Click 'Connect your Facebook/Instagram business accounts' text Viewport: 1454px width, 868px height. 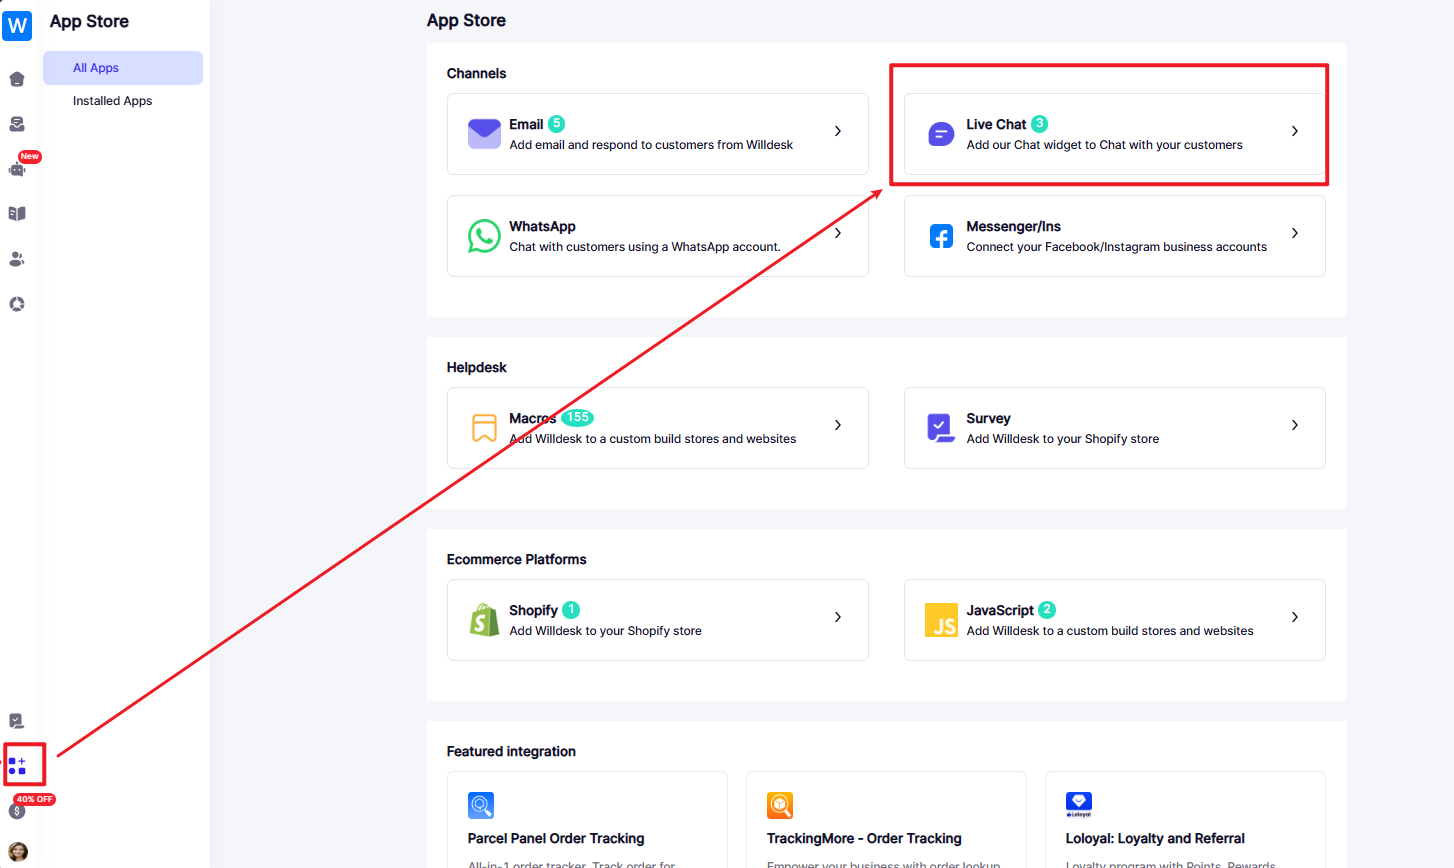tap(1116, 247)
